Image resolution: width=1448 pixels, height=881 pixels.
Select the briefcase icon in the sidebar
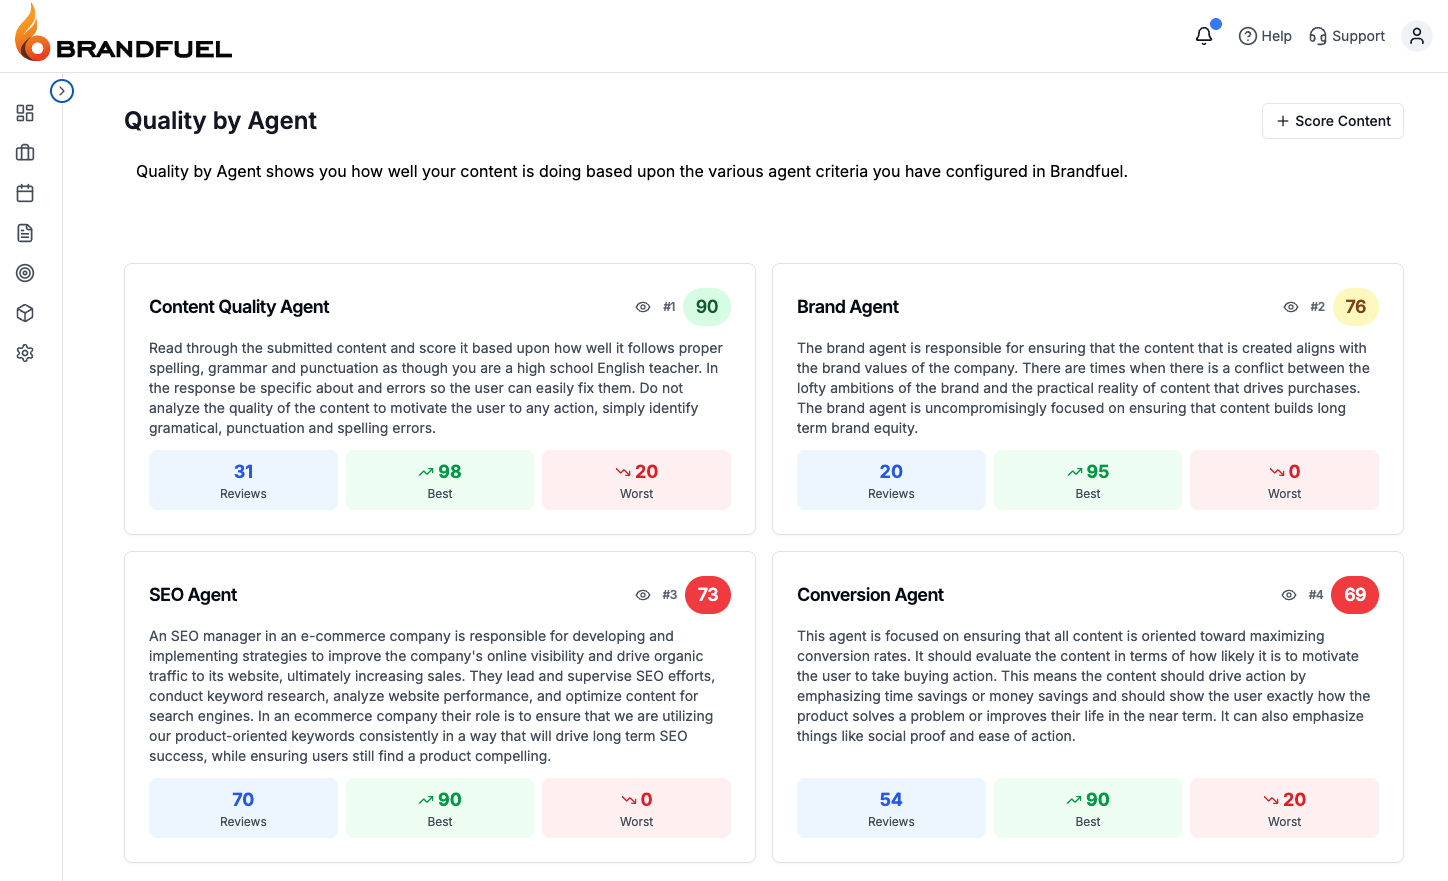[x=24, y=152]
